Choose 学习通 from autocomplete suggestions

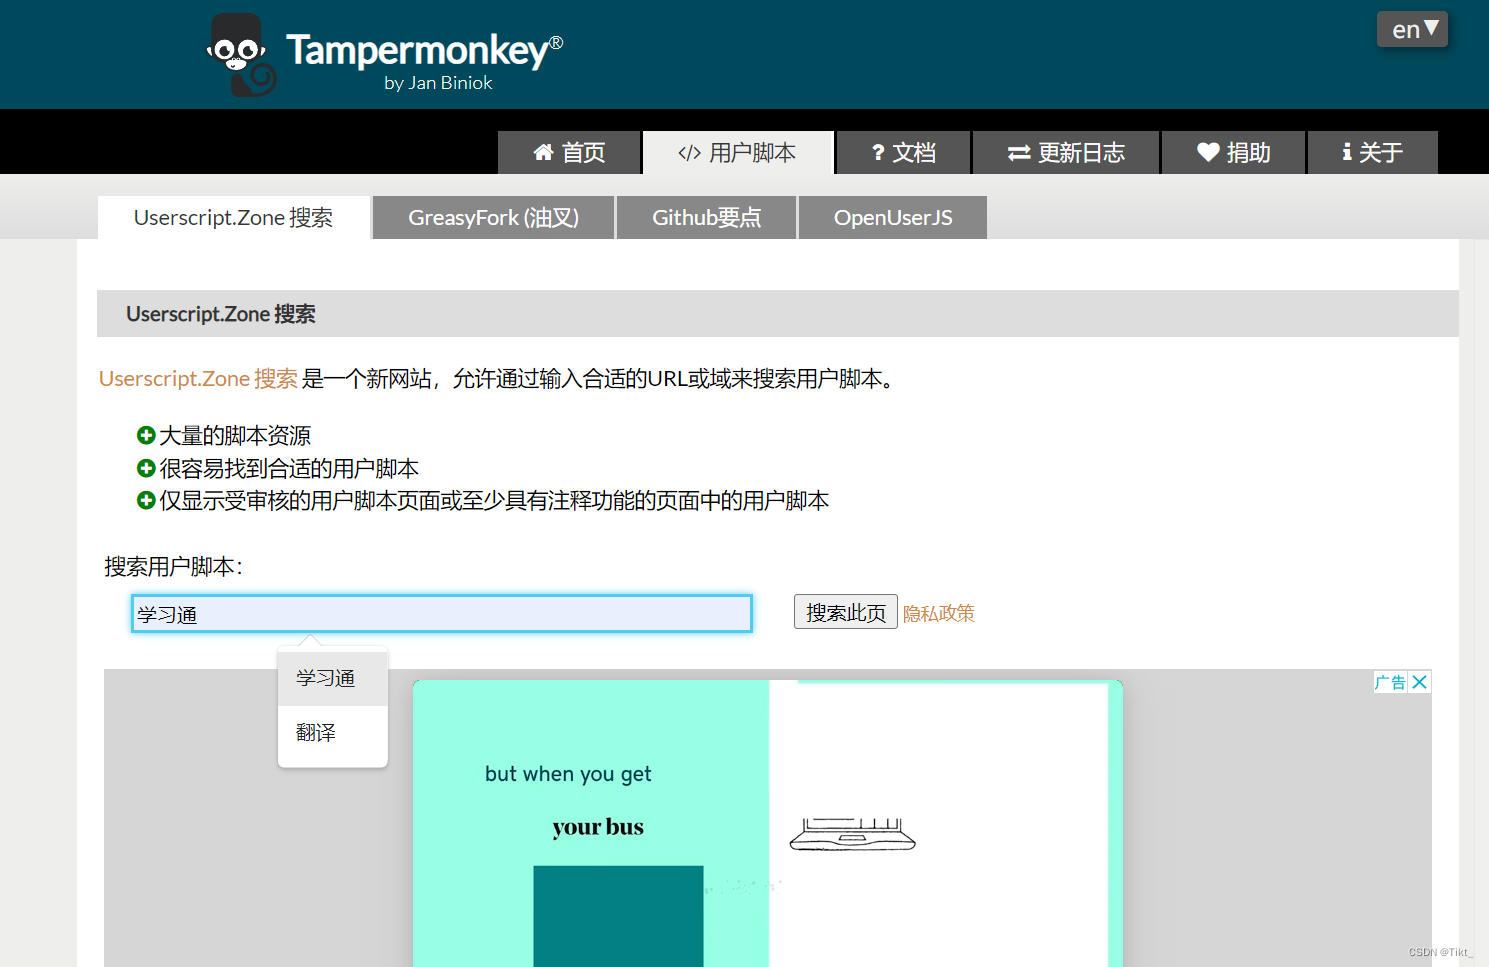tap(333, 678)
